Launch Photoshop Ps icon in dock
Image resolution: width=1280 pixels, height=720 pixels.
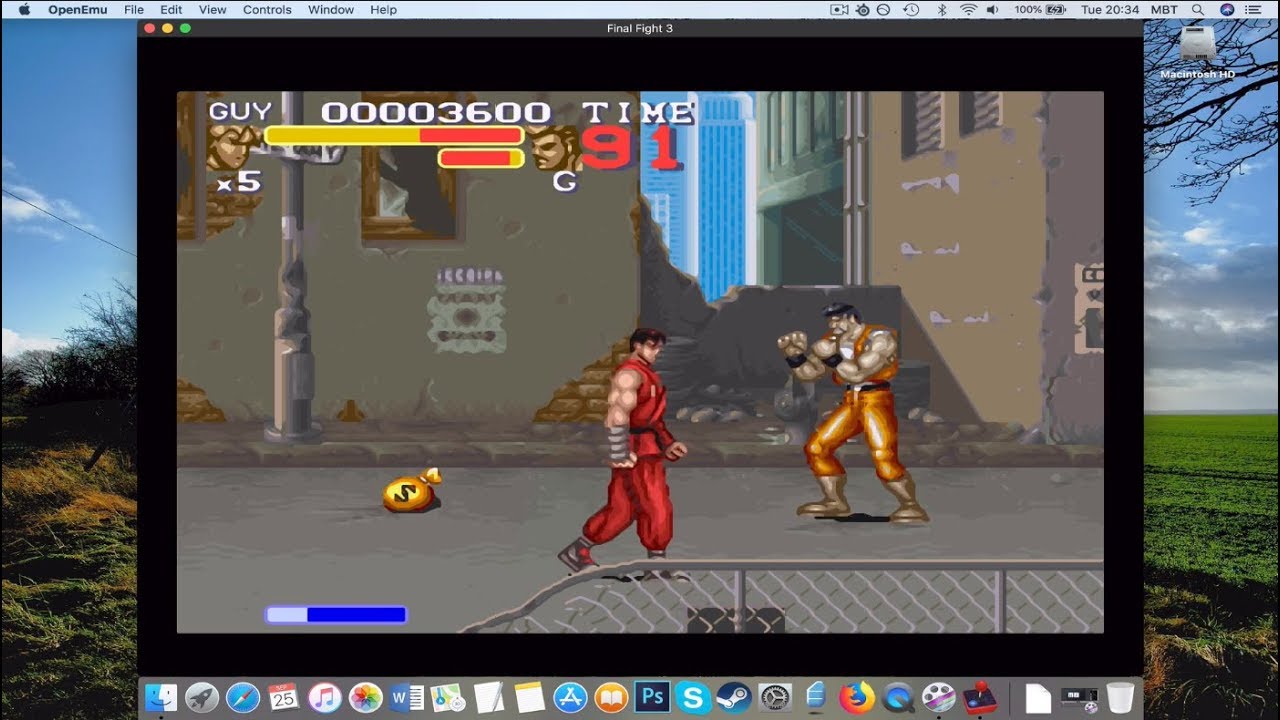pyautogui.click(x=652, y=697)
